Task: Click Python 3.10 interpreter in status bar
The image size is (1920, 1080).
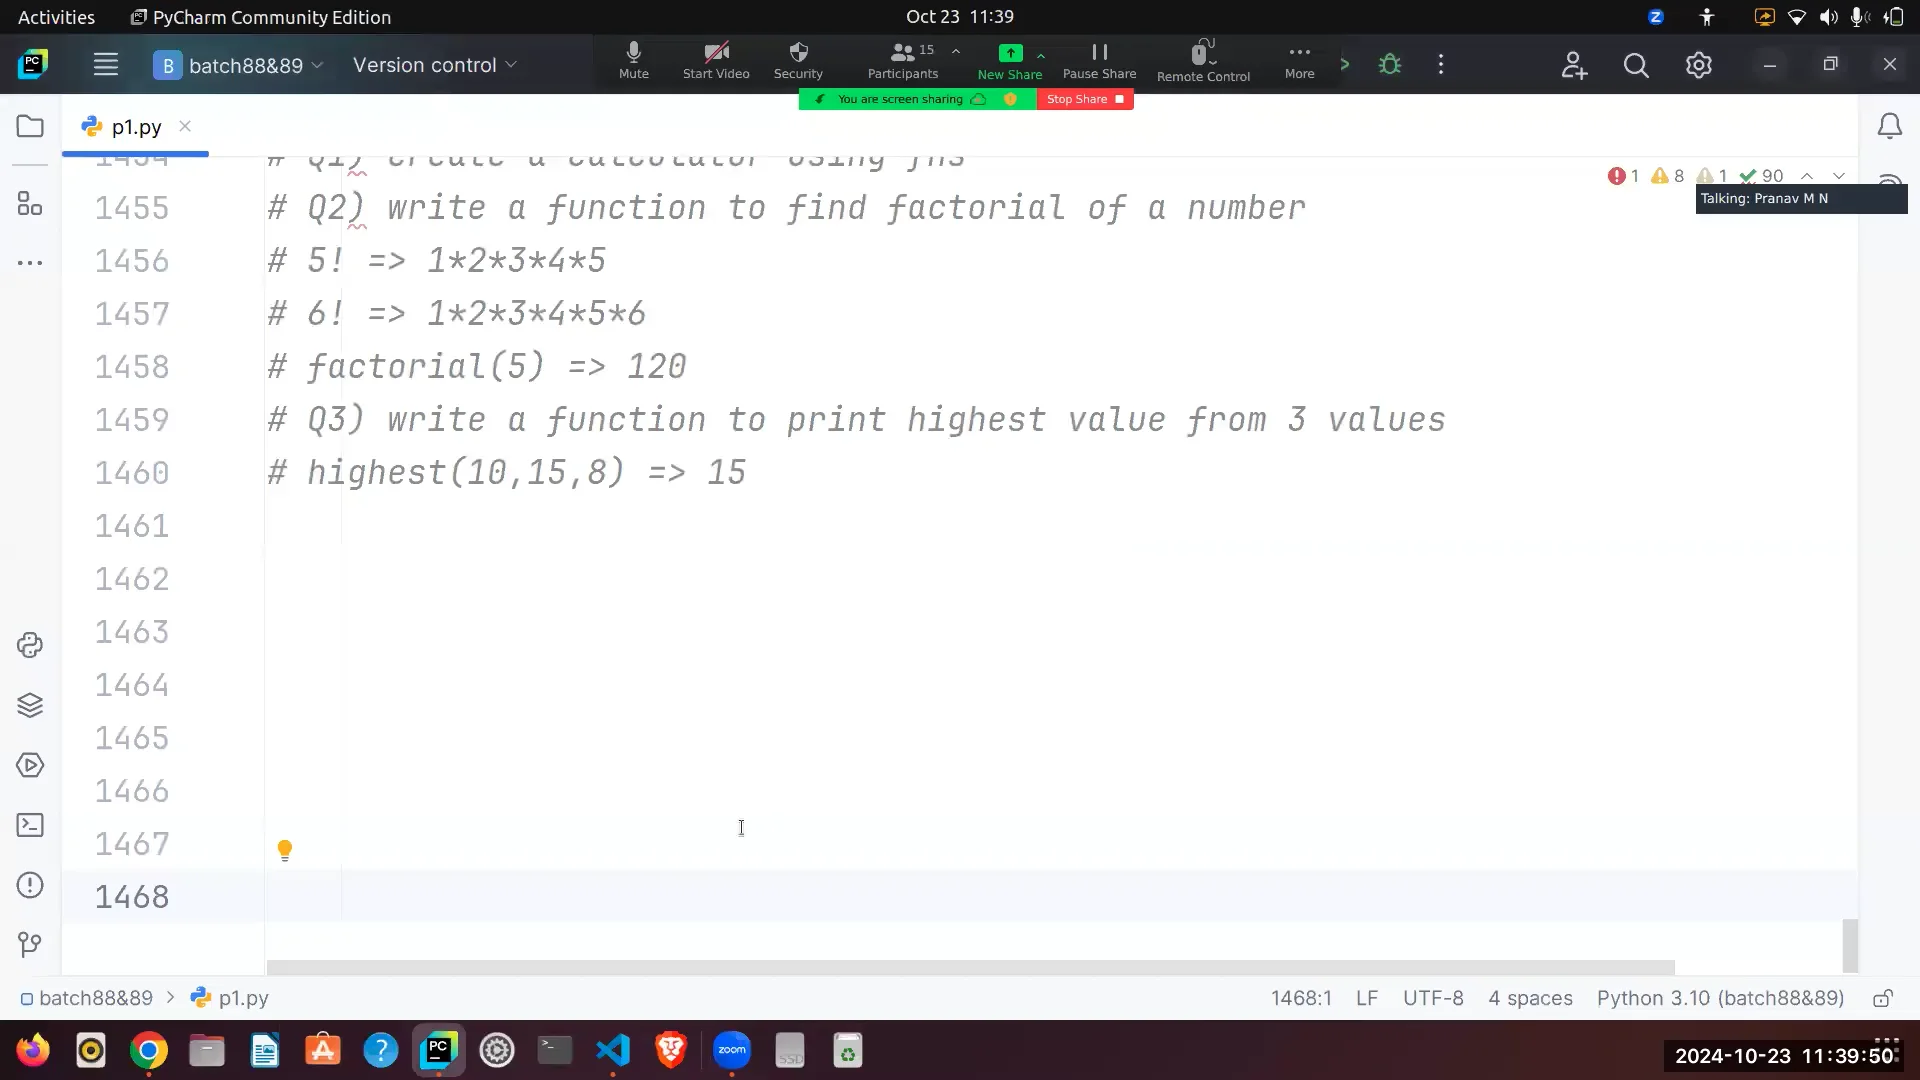Action: coord(1719,997)
